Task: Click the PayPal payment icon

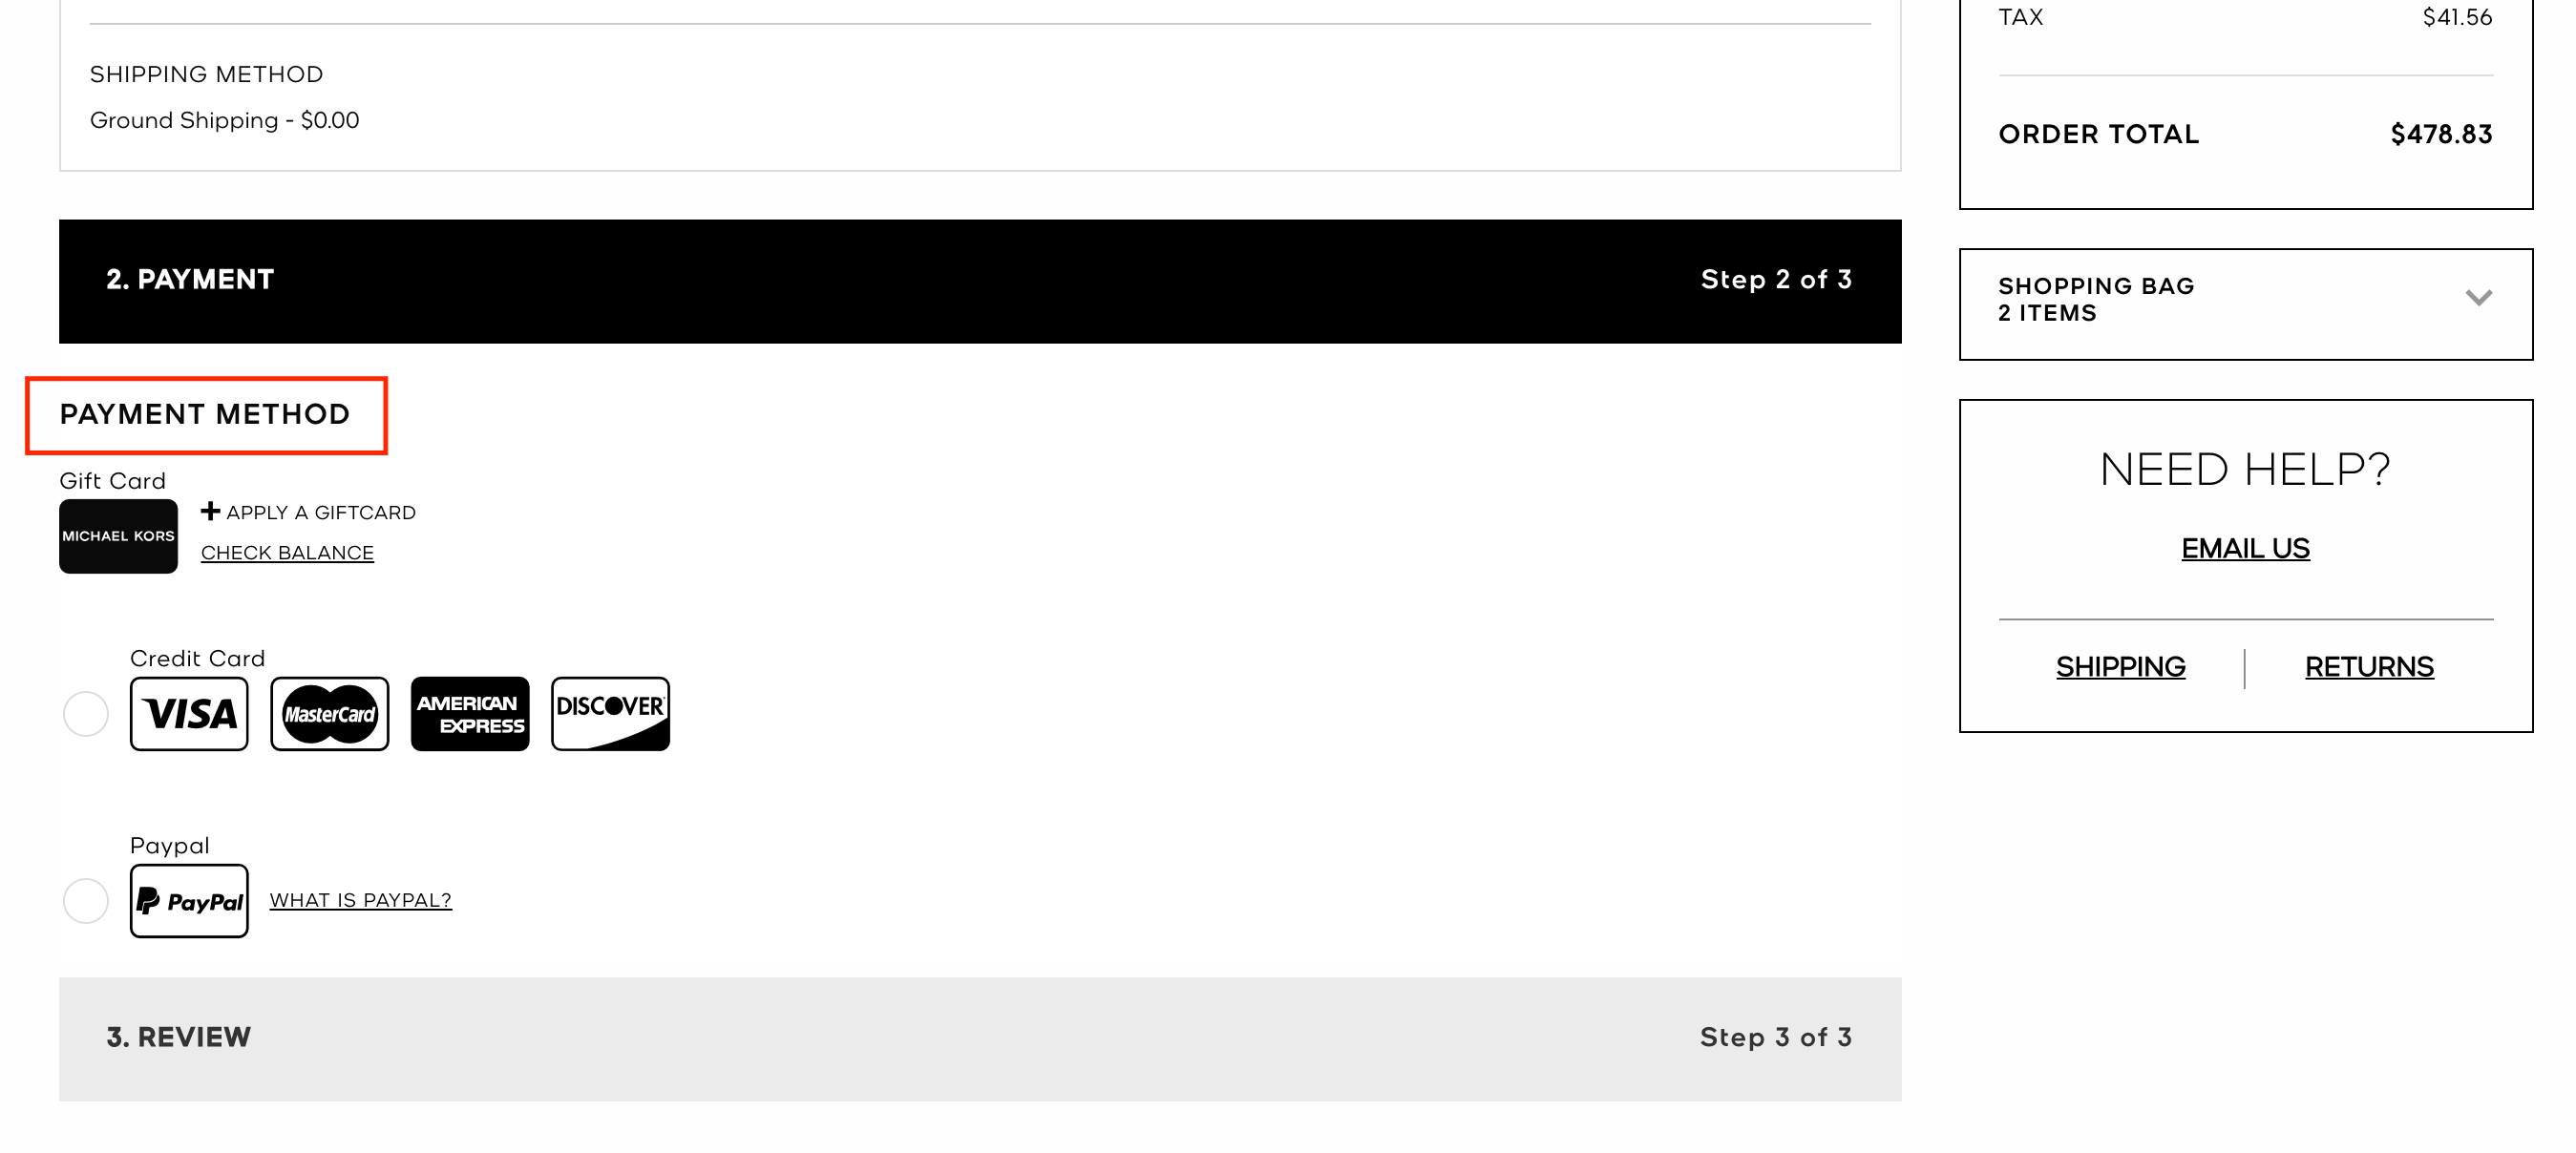Action: point(187,898)
